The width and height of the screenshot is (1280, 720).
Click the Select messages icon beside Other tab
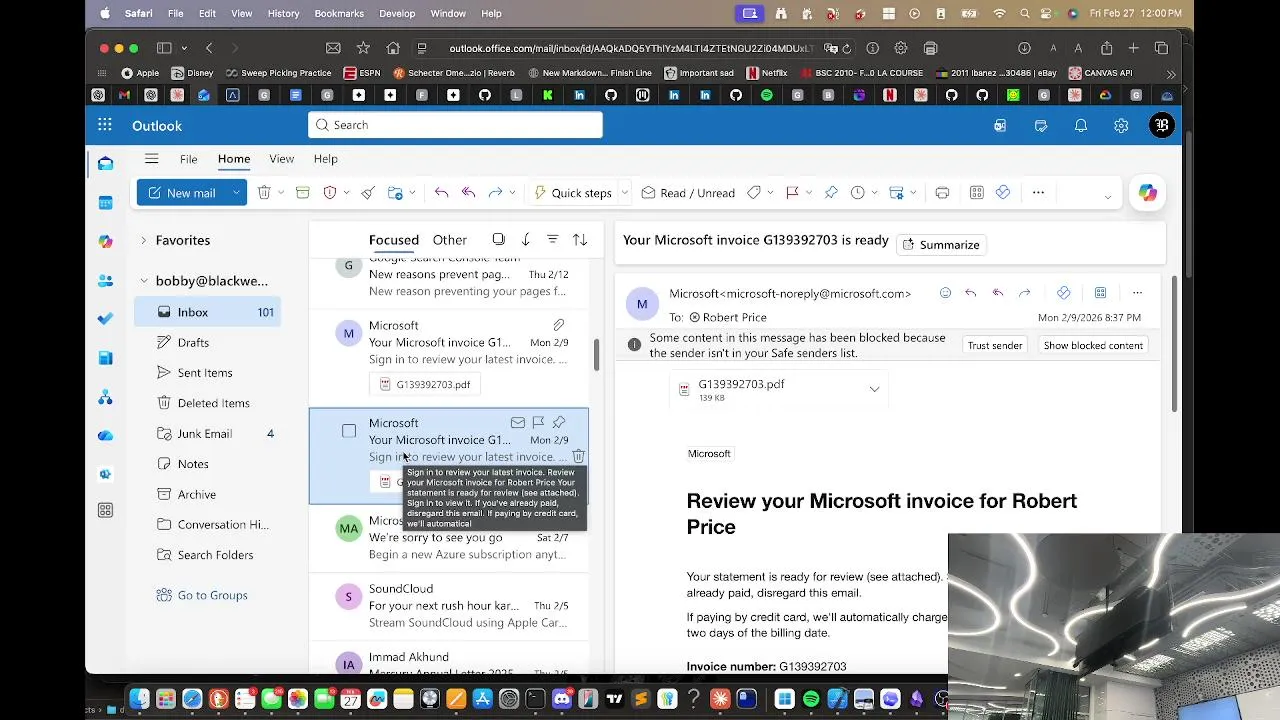498,239
